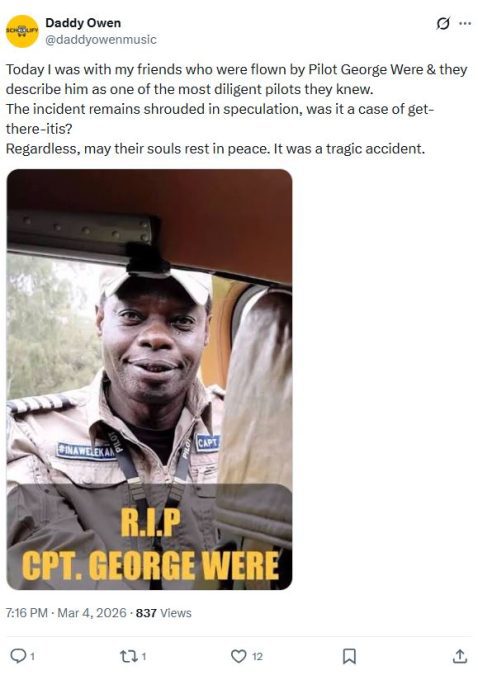
Task: Click the 7:16 PM timestamp
Action: [27, 613]
